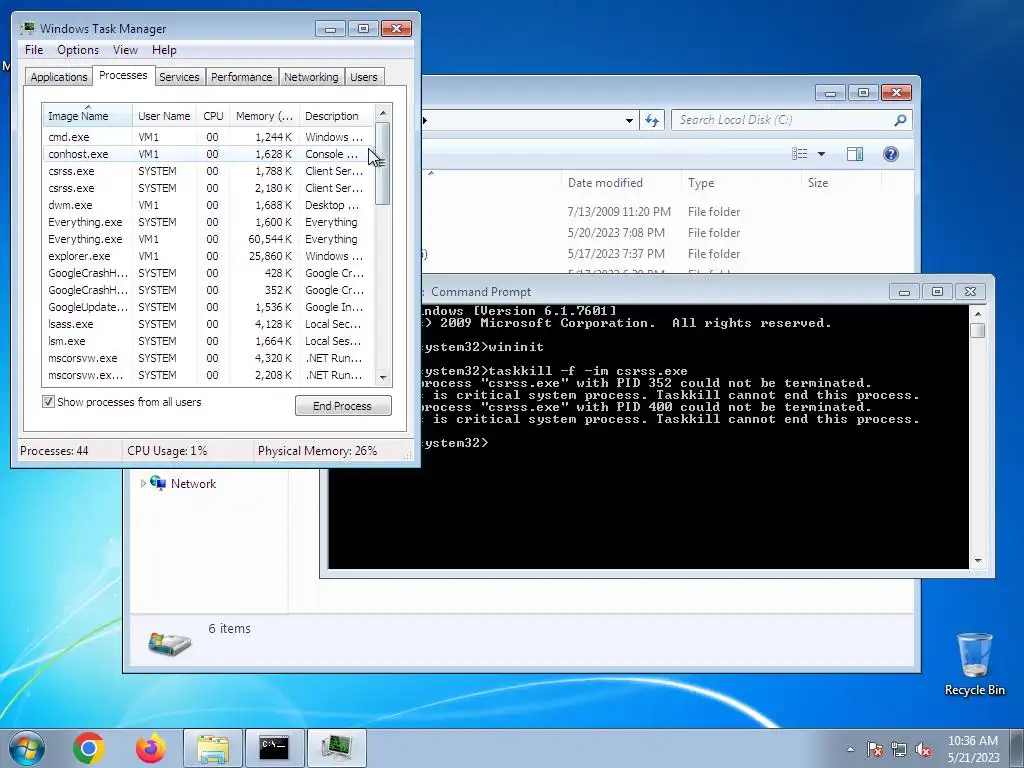The width and height of the screenshot is (1024, 768).
Task: Switch to the Networking tab
Action: tap(311, 77)
